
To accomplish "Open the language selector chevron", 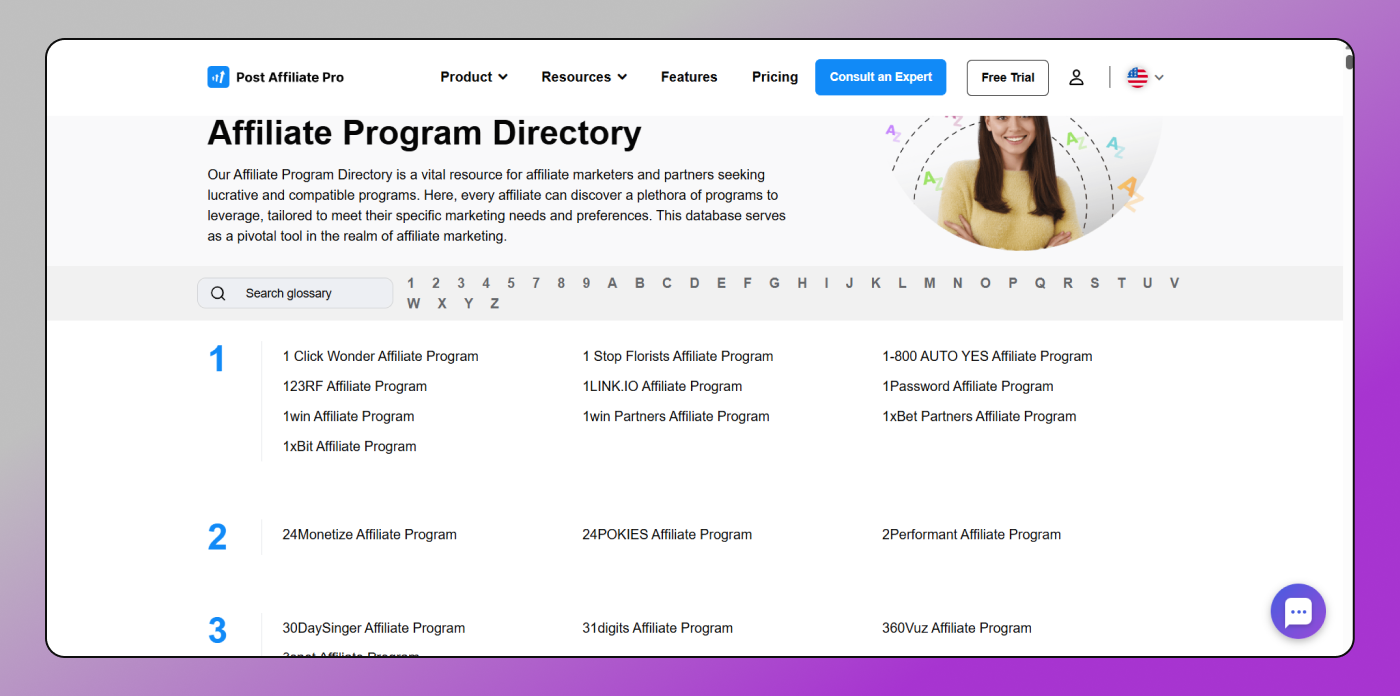I will pyautogui.click(x=1159, y=77).
